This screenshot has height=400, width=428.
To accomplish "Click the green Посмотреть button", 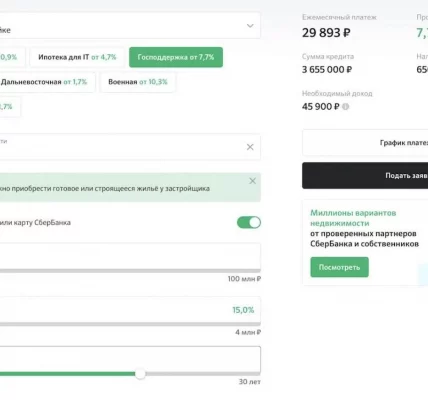I will pos(339,267).
